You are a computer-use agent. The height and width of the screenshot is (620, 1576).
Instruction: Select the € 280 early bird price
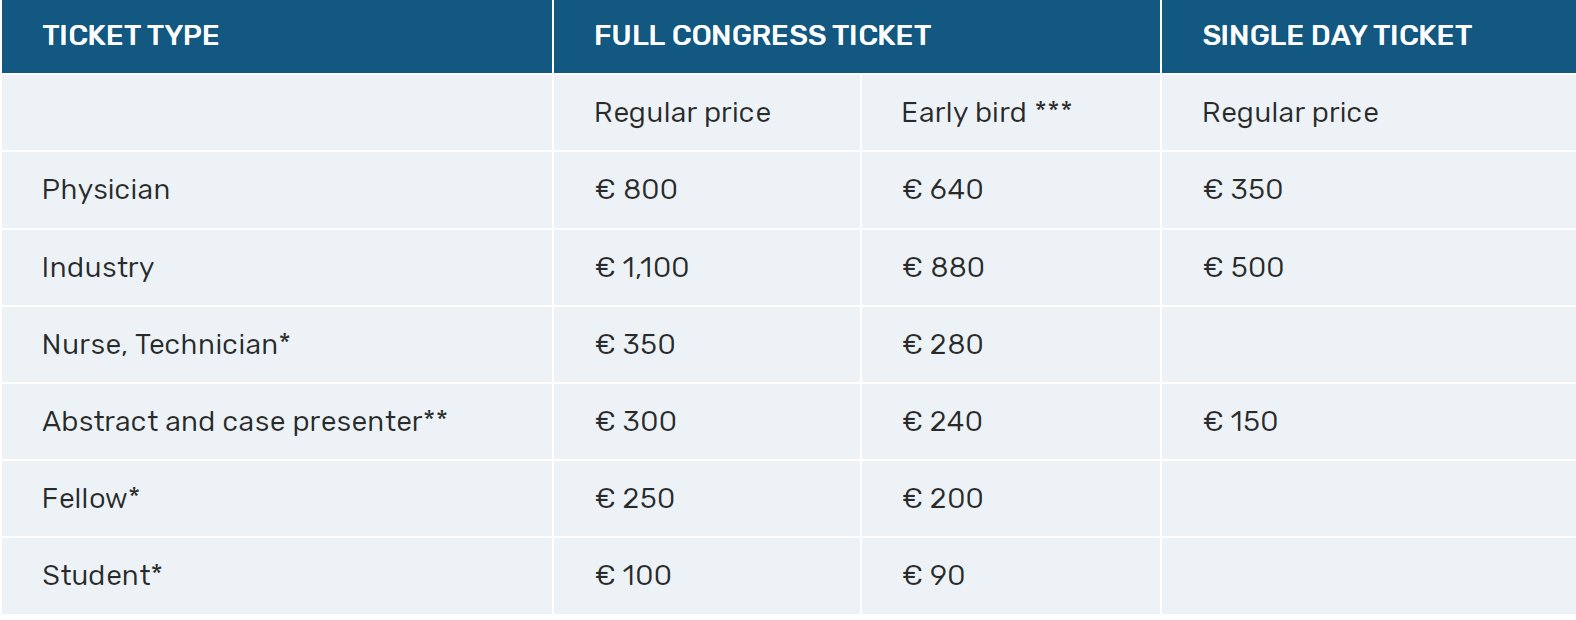943,344
